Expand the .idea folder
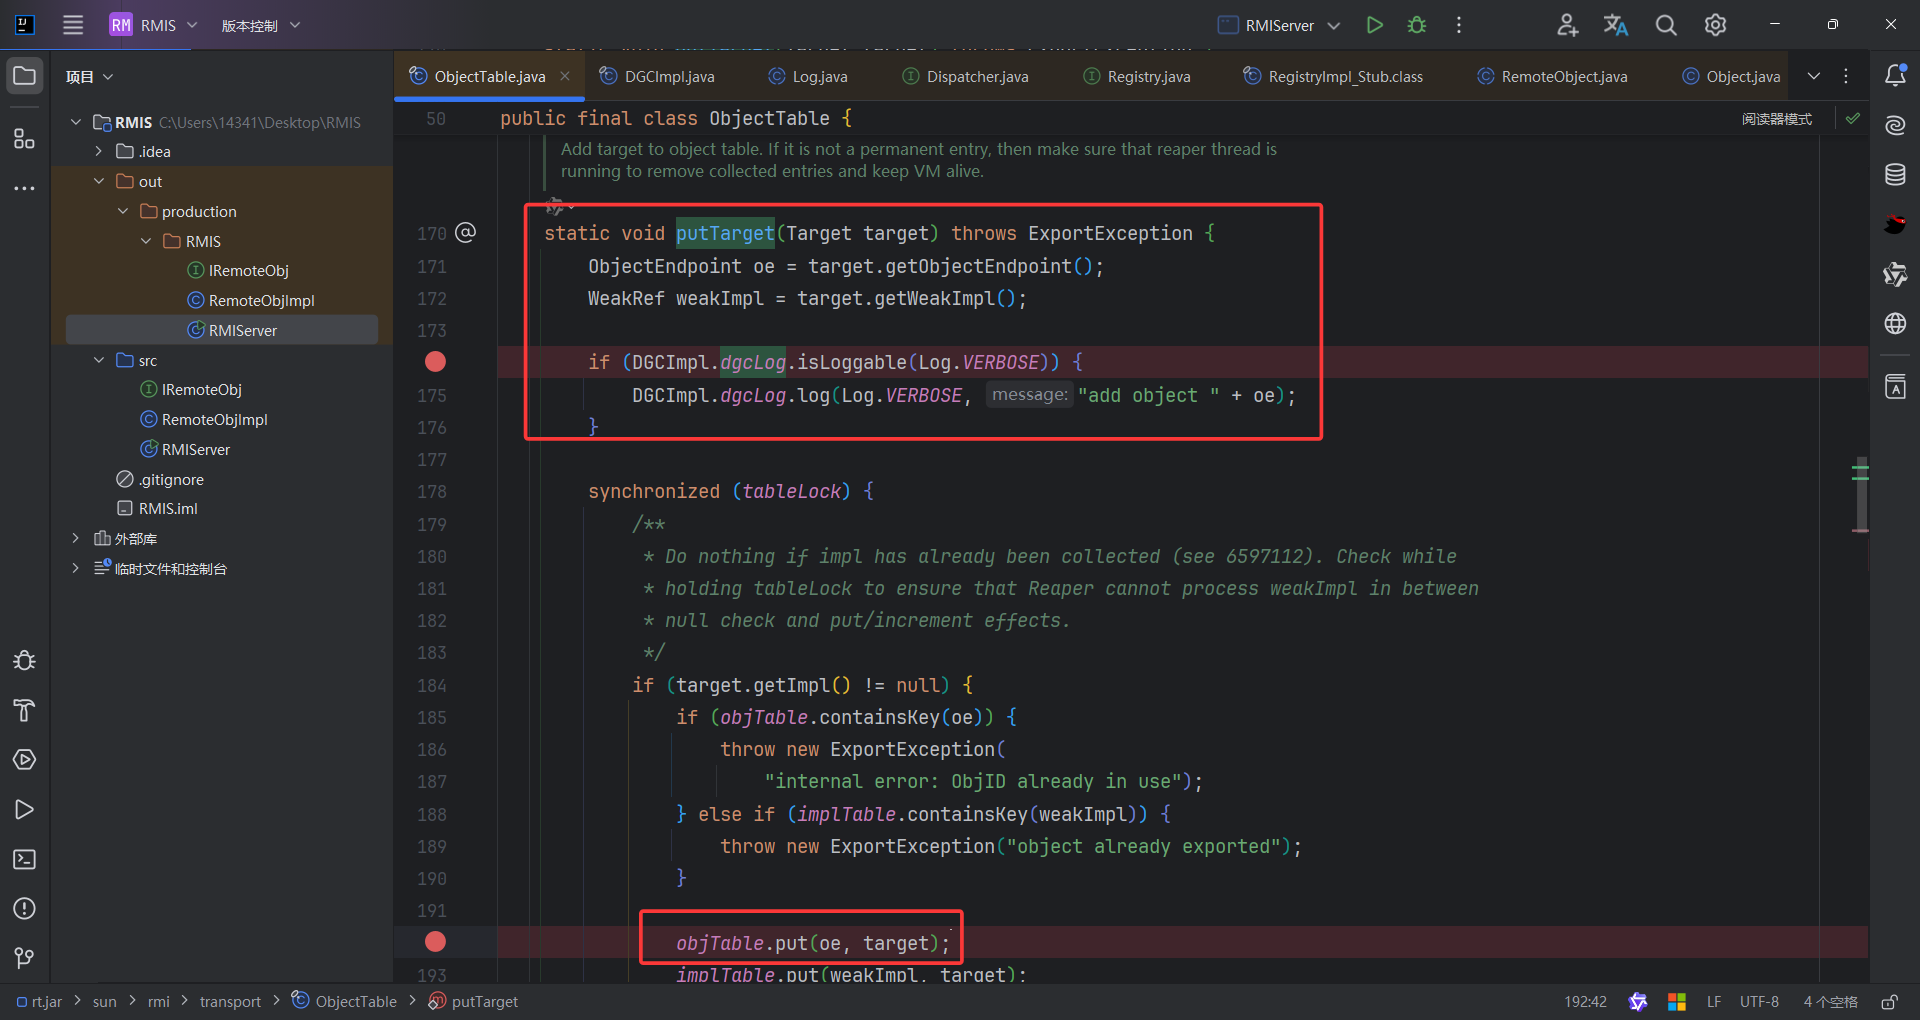 99,152
